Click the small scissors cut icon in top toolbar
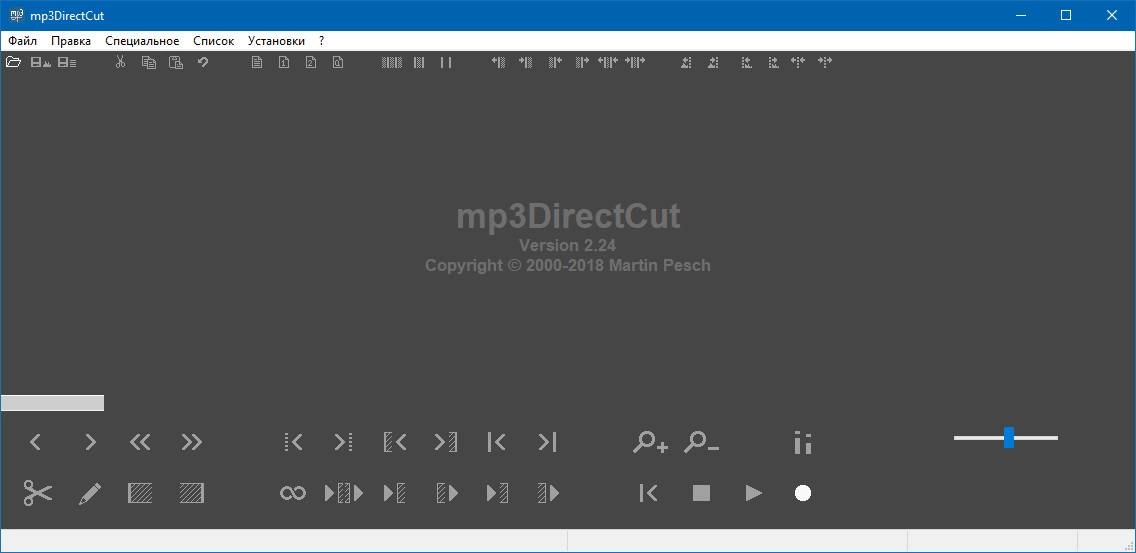This screenshot has height=553, width=1136. pyautogui.click(x=120, y=62)
